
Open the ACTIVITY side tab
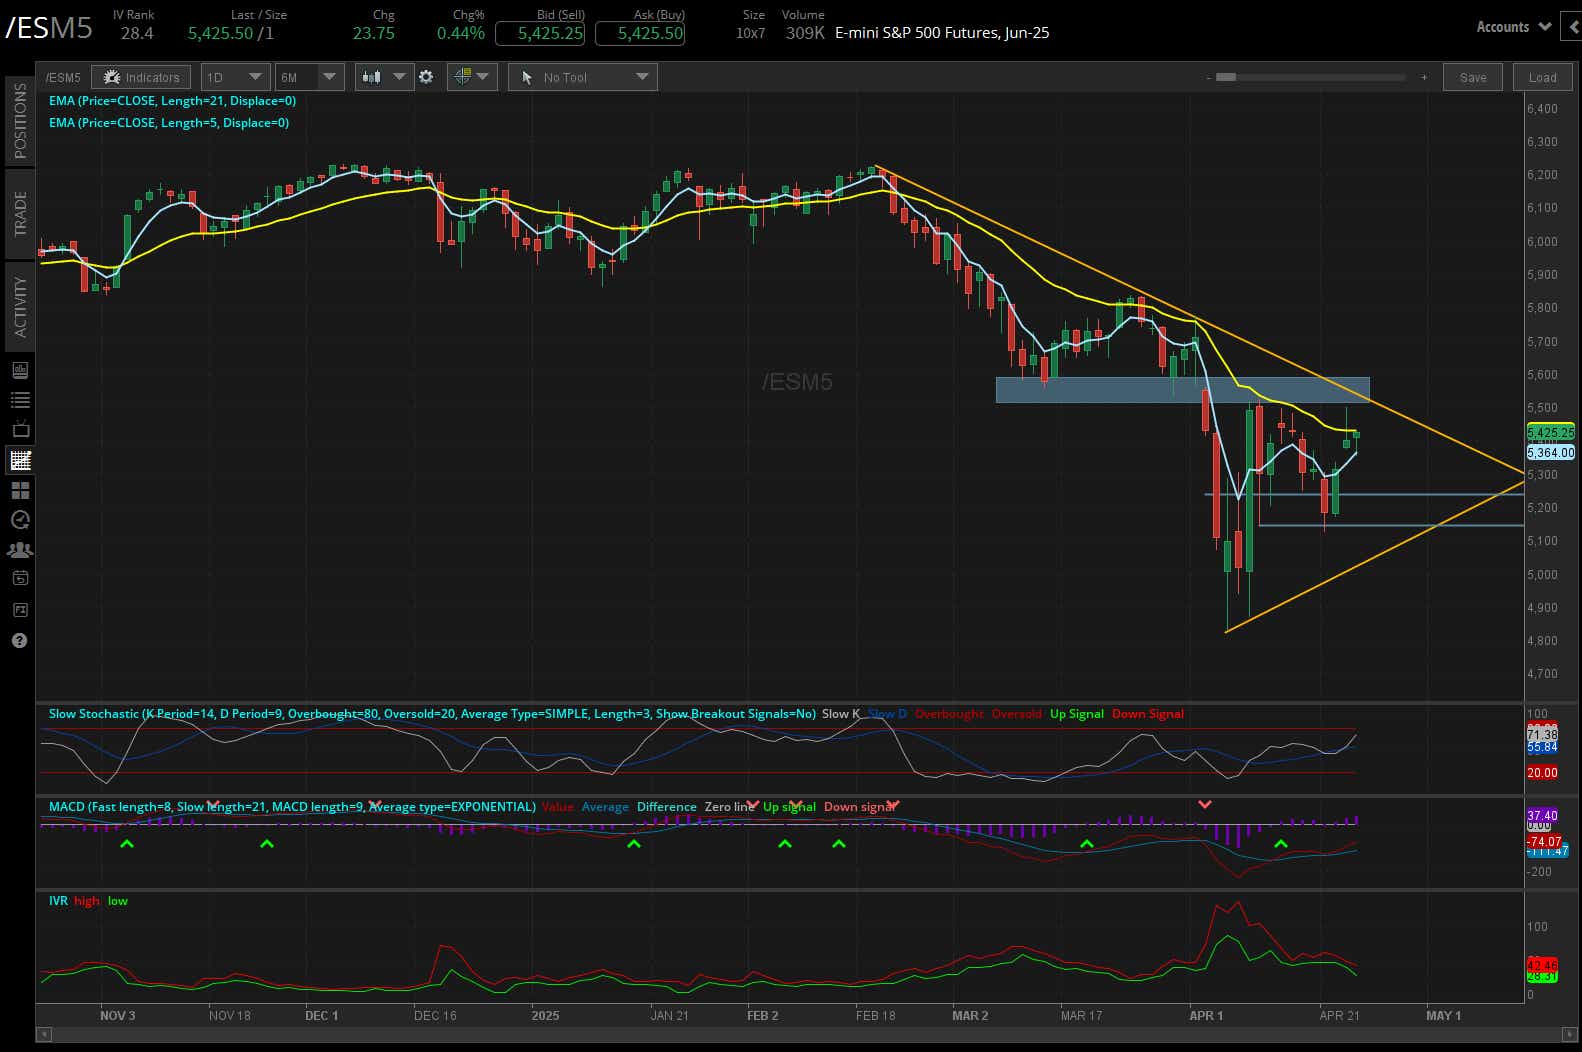(x=20, y=307)
